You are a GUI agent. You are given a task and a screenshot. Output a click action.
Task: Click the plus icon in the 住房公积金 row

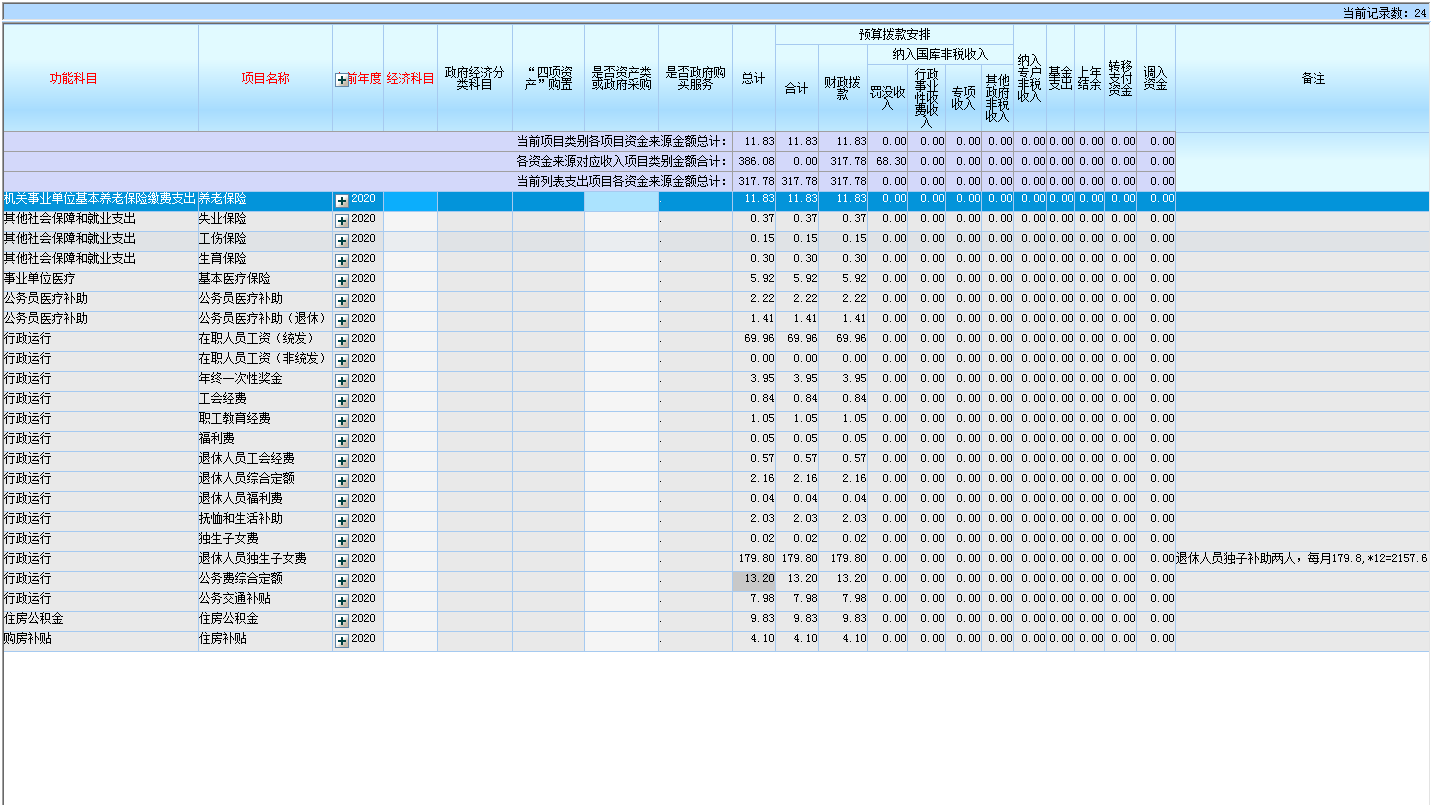coord(342,621)
